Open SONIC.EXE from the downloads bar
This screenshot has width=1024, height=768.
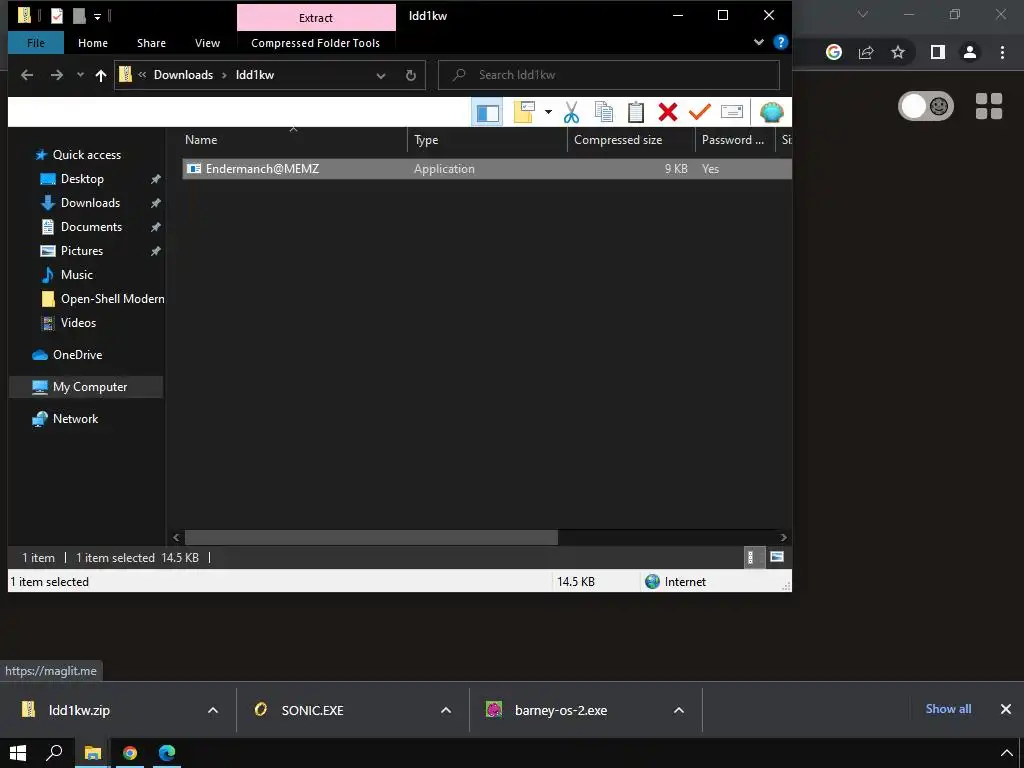click(x=312, y=710)
